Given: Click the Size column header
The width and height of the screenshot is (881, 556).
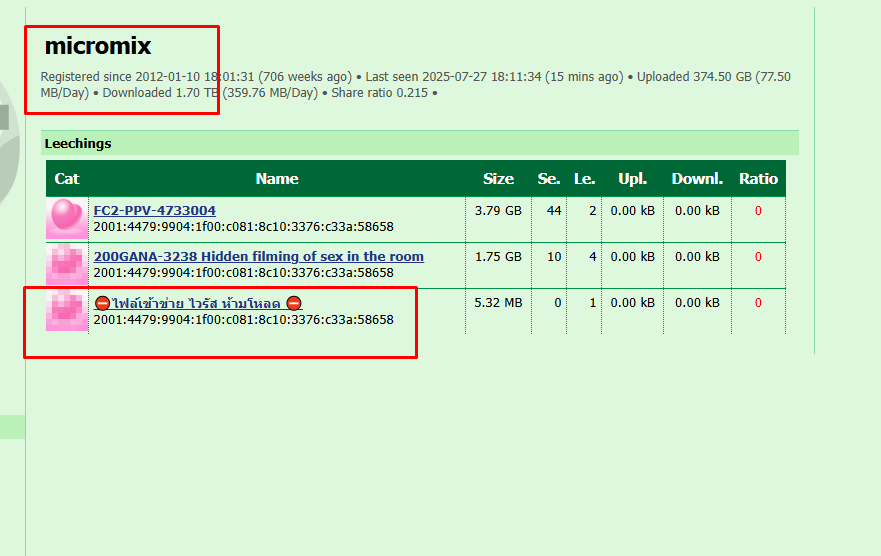Looking at the screenshot, I should tap(498, 179).
